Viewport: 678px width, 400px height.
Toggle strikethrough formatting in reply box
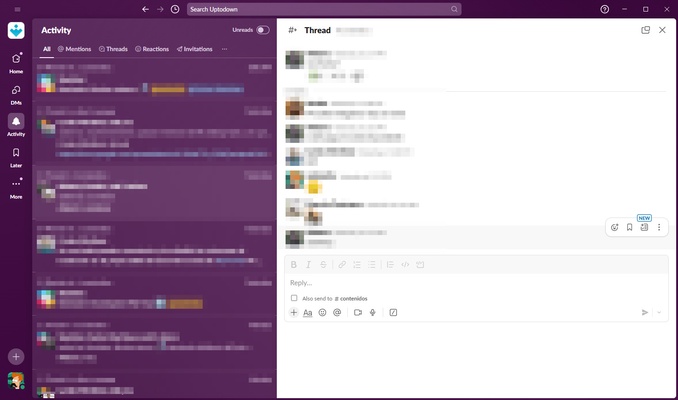[x=323, y=265]
